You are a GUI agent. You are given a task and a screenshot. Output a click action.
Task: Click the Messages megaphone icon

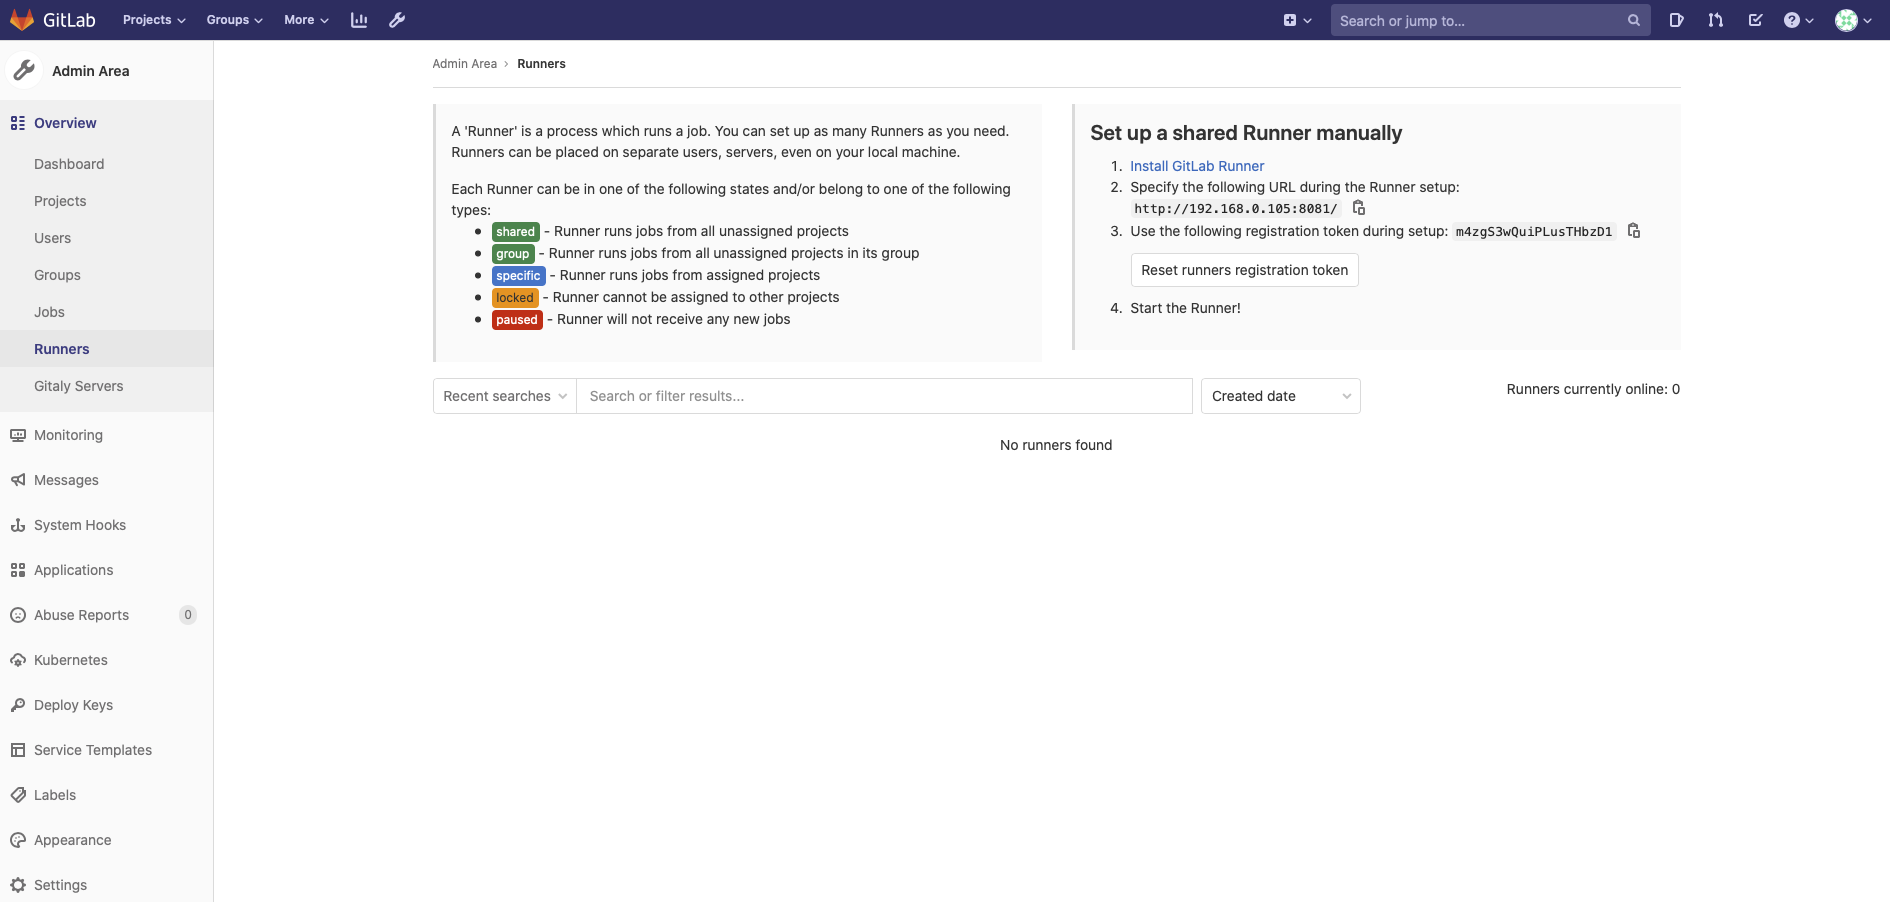(x=18, y=480)
